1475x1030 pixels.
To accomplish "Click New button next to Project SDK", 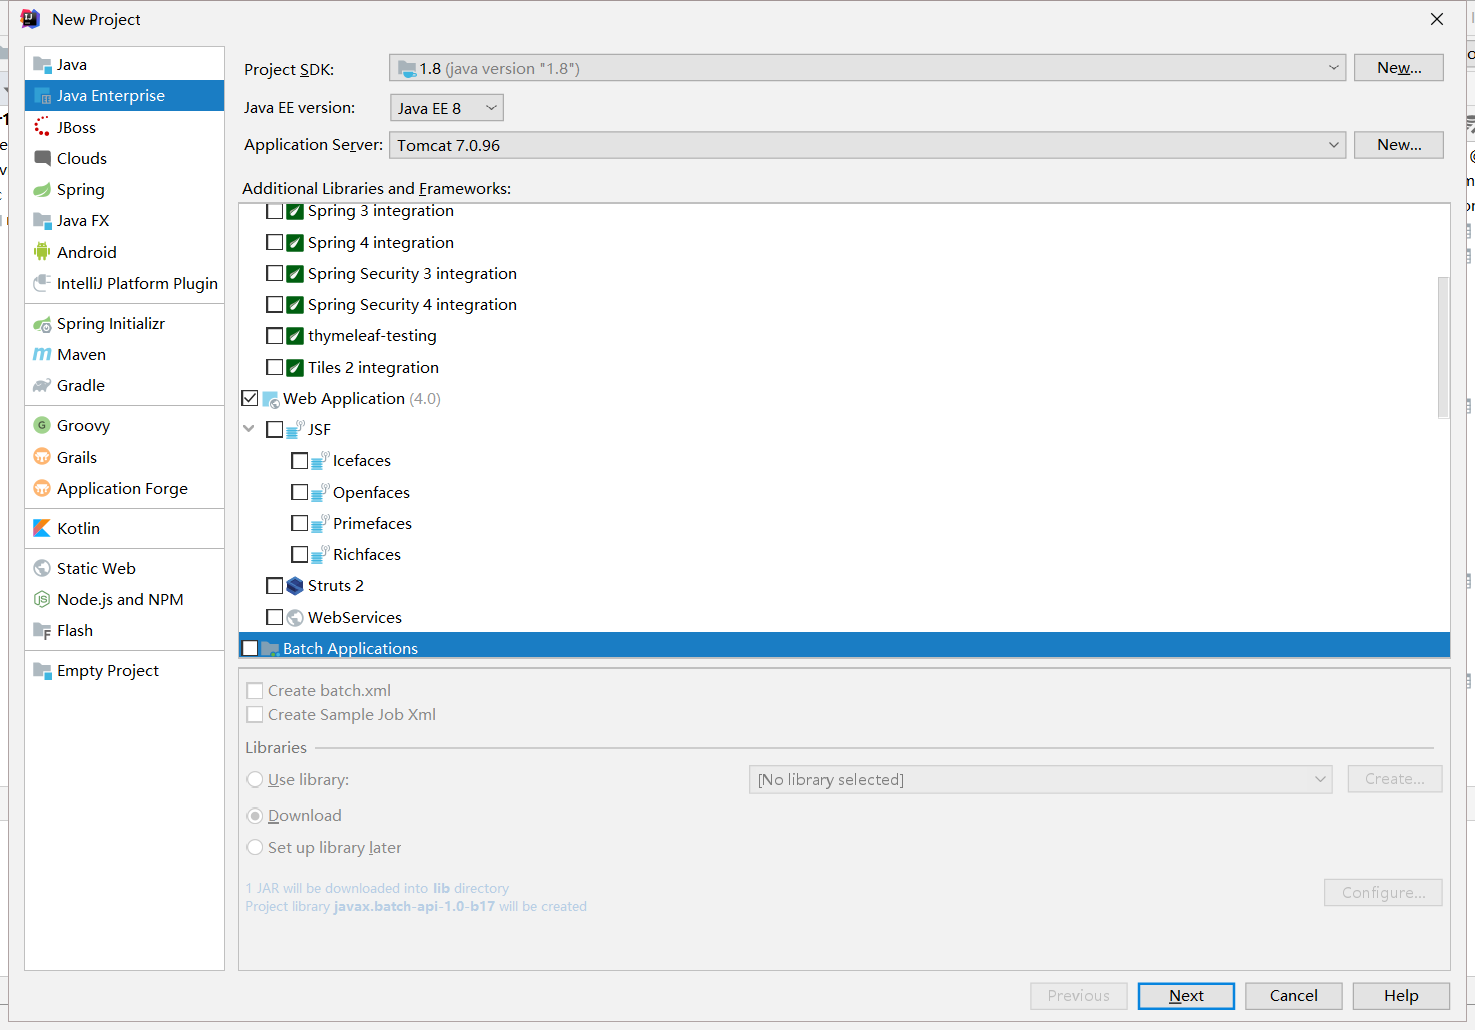I will [x=1399, y=68].
